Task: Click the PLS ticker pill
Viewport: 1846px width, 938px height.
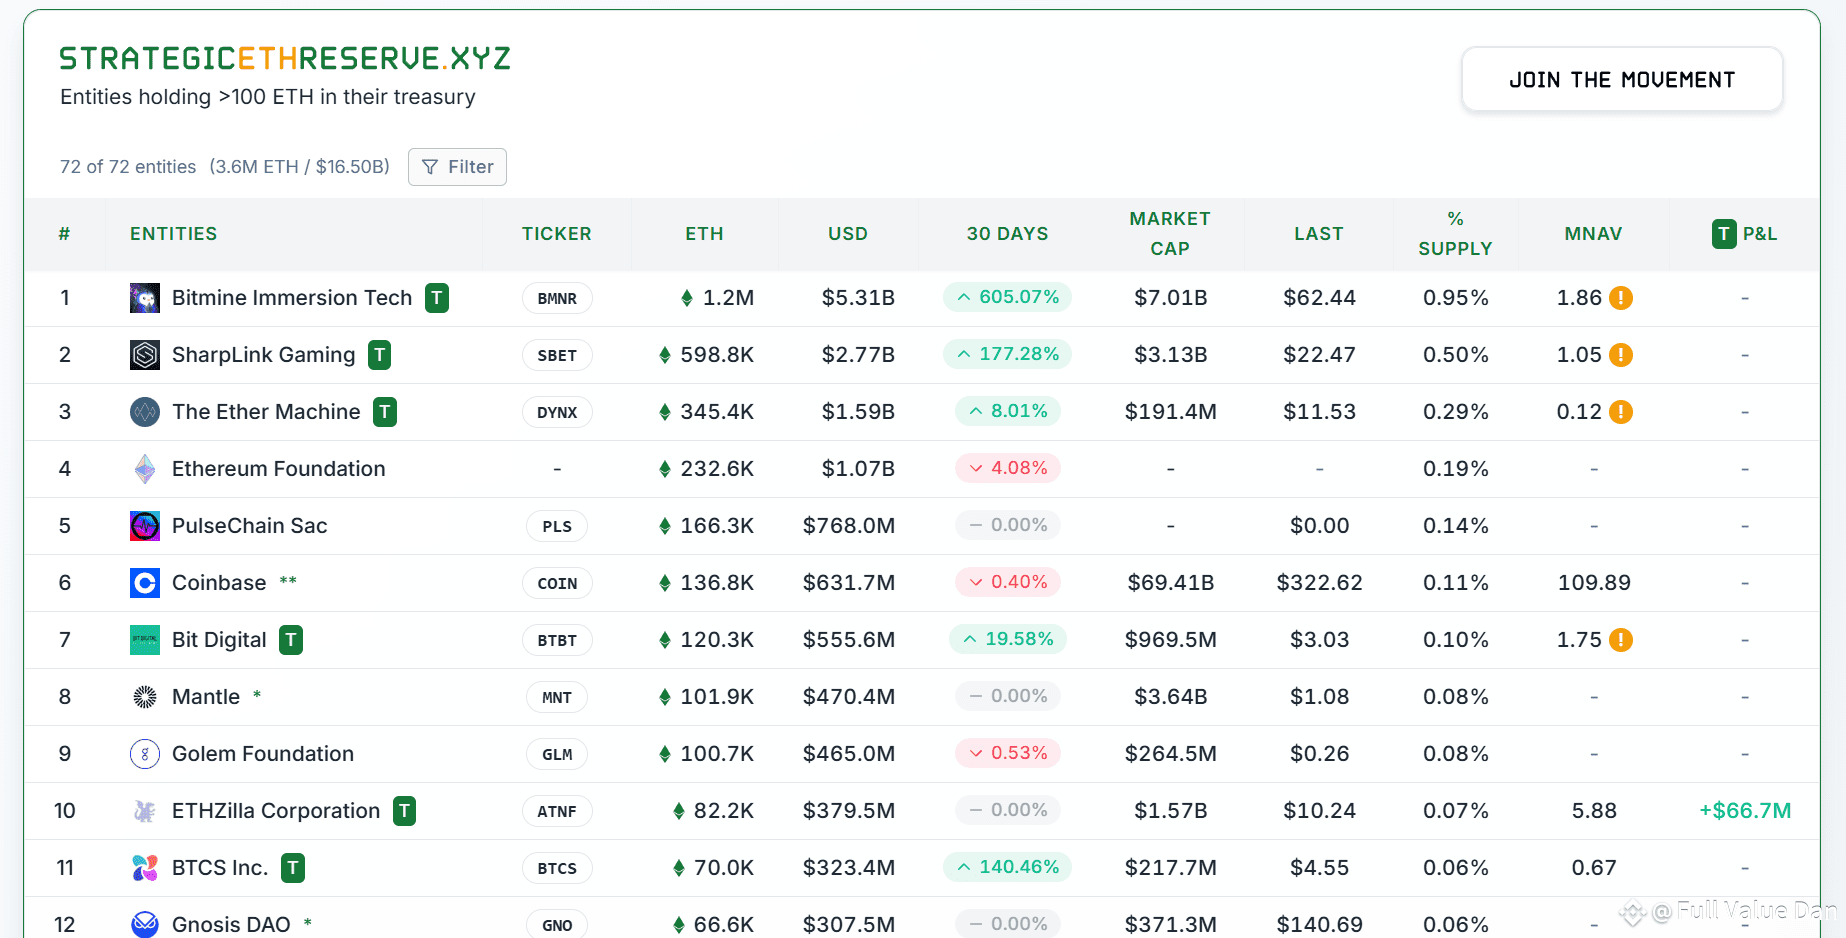Action: coord(557,526)
